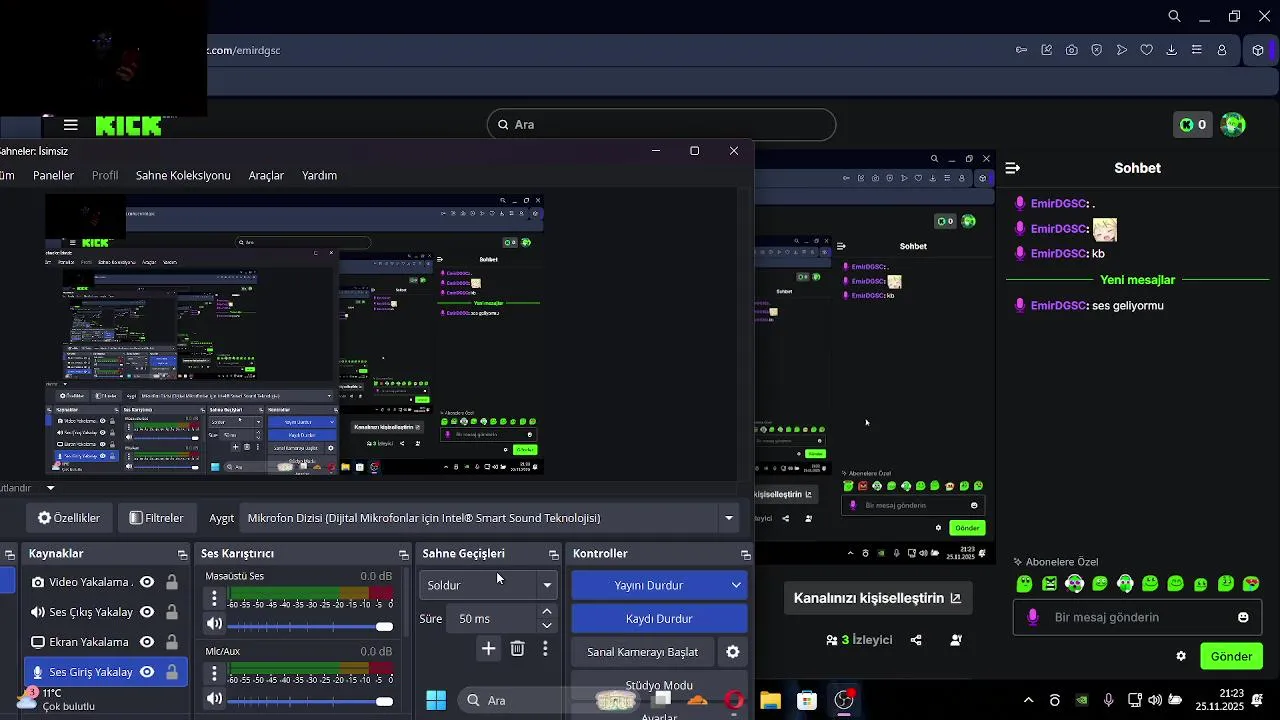Open the mixer menu for Mic/Aux

pyautogui.click(x=214, y=674)
